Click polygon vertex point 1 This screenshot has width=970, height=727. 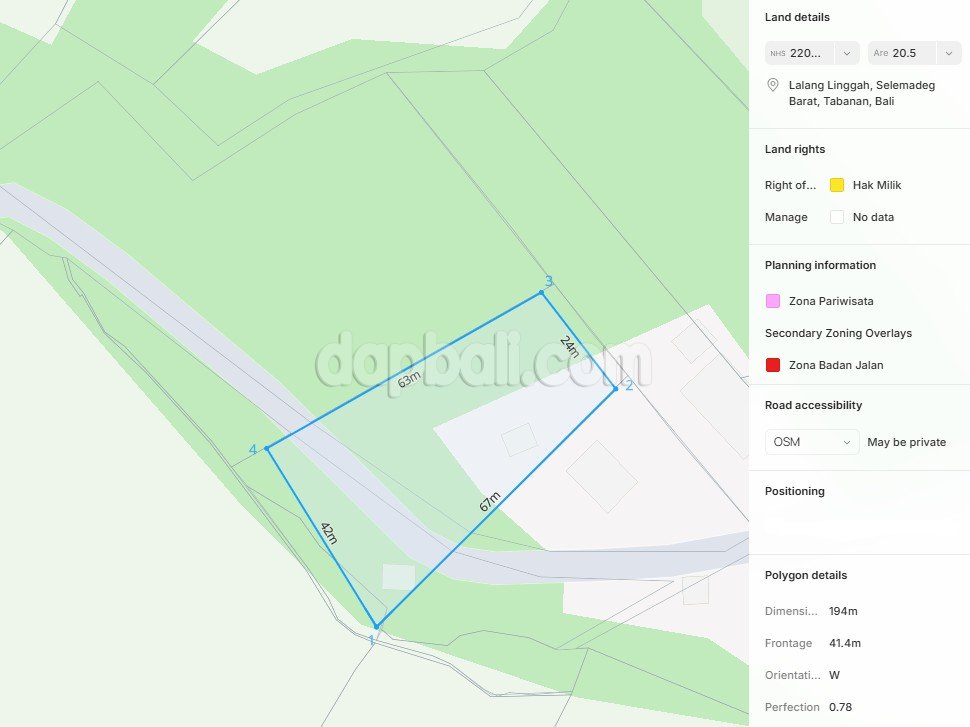pyautogui.click(x=376, y=627)
